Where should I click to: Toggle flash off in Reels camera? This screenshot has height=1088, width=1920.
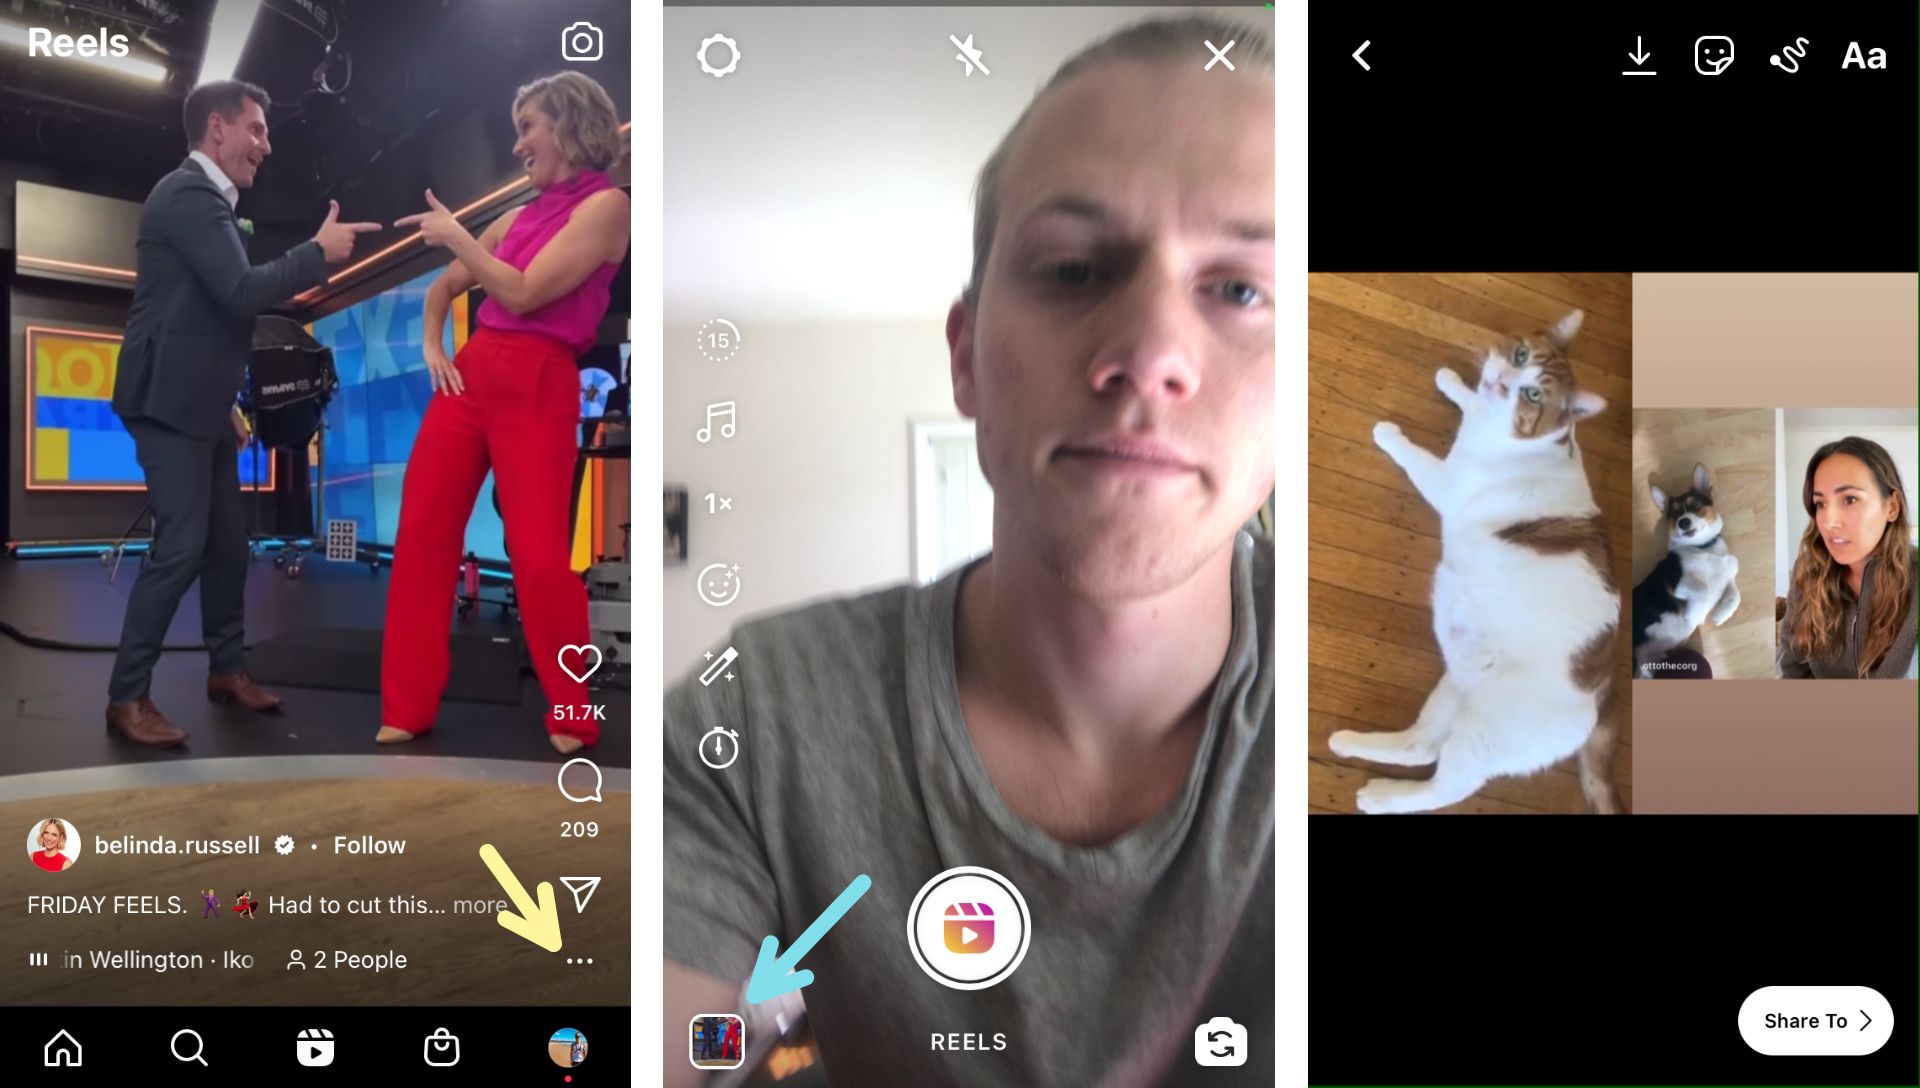(968, 53)
